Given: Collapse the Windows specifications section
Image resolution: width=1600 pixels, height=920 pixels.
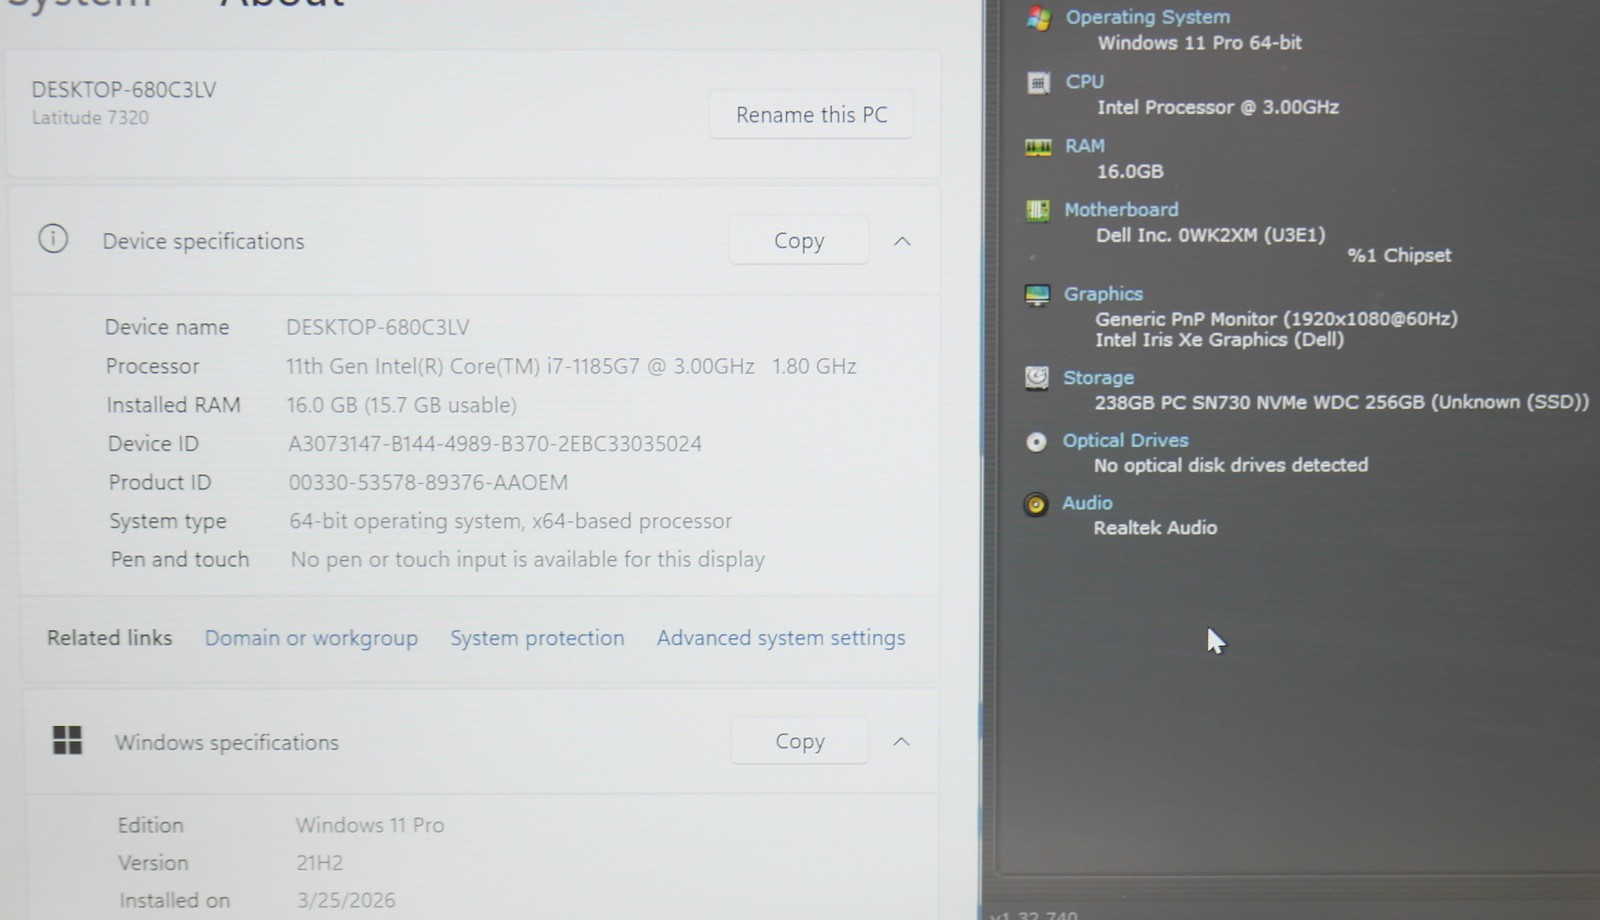Looking at the screenshot, I should click(901, 741).
